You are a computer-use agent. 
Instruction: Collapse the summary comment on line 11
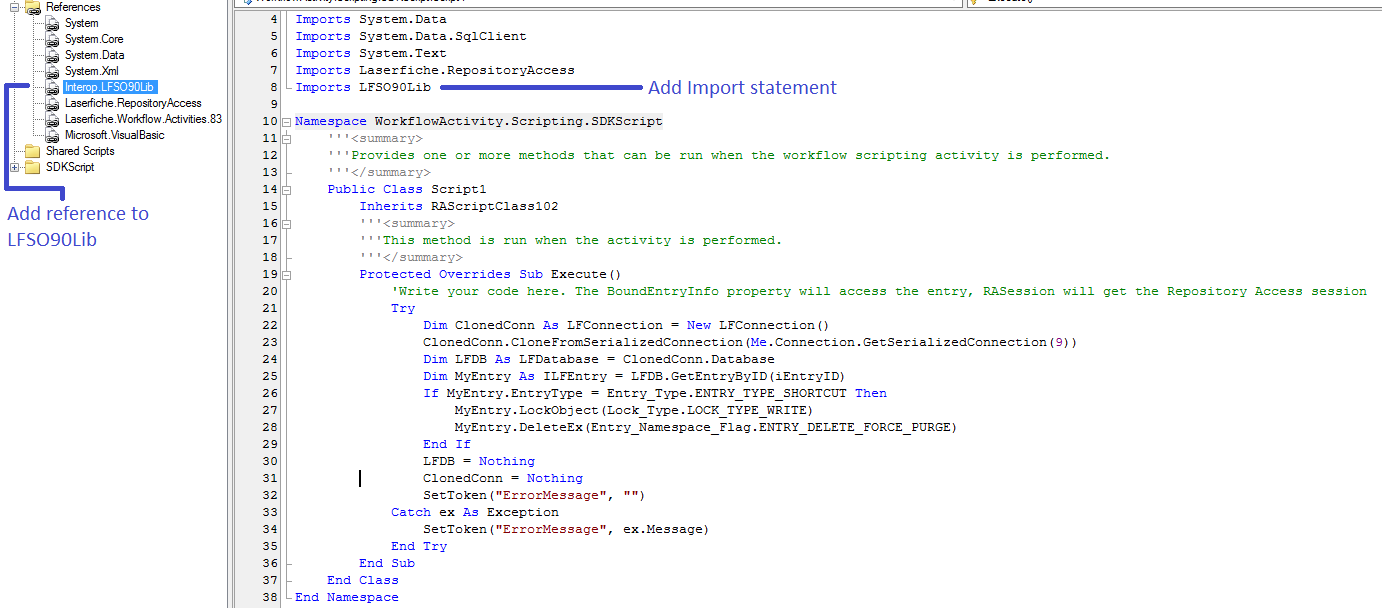(x=288, y=139)
